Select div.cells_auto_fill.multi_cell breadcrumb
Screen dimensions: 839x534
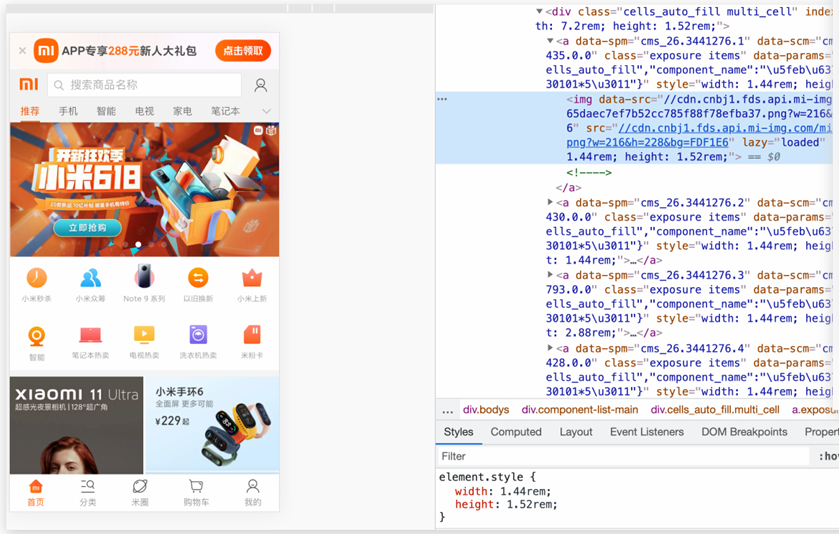[715, 410]
